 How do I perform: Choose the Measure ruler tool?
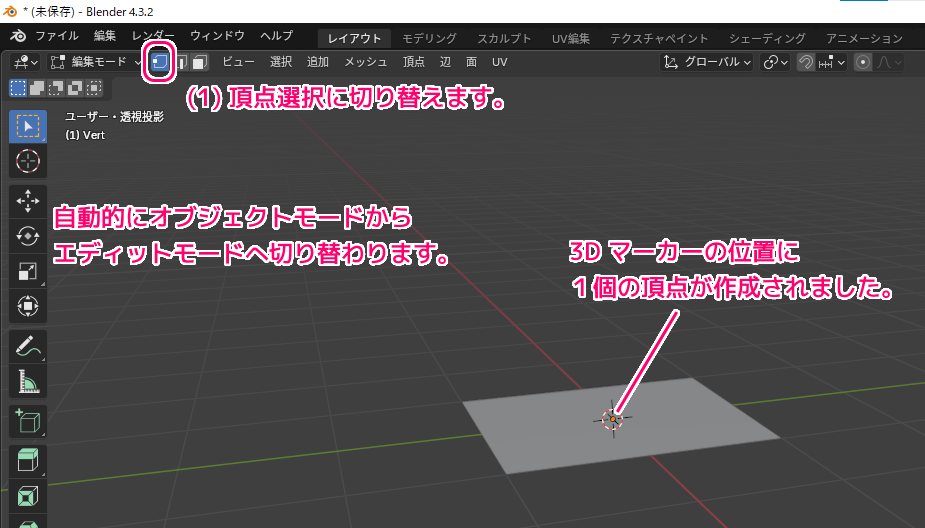(x=28, y=381)
